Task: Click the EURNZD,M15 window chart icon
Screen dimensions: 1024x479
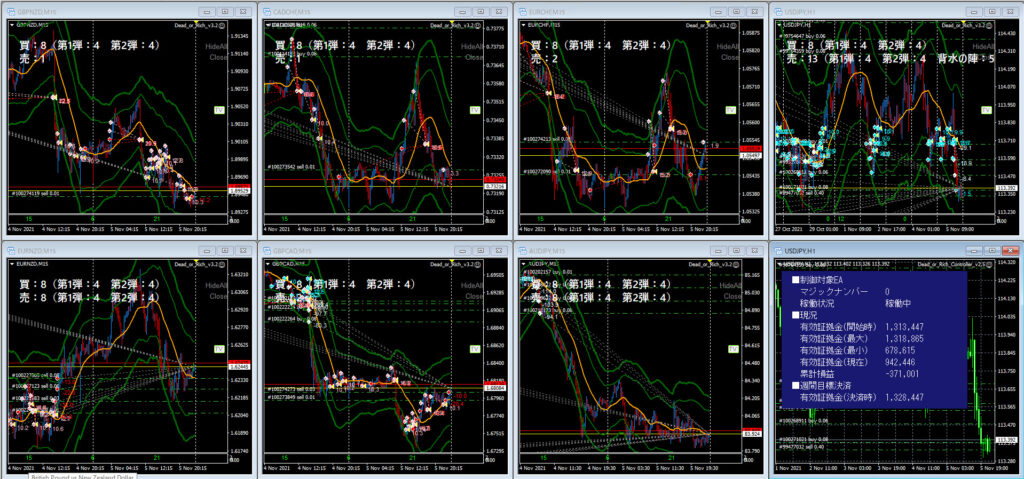Action: (x=11, y=250)
